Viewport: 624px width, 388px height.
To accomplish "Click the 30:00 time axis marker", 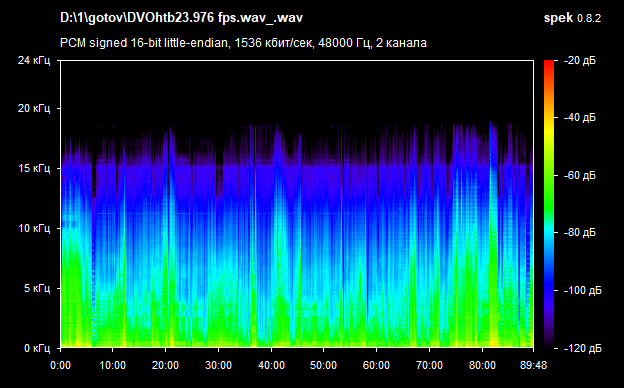I will coord(218,365).
